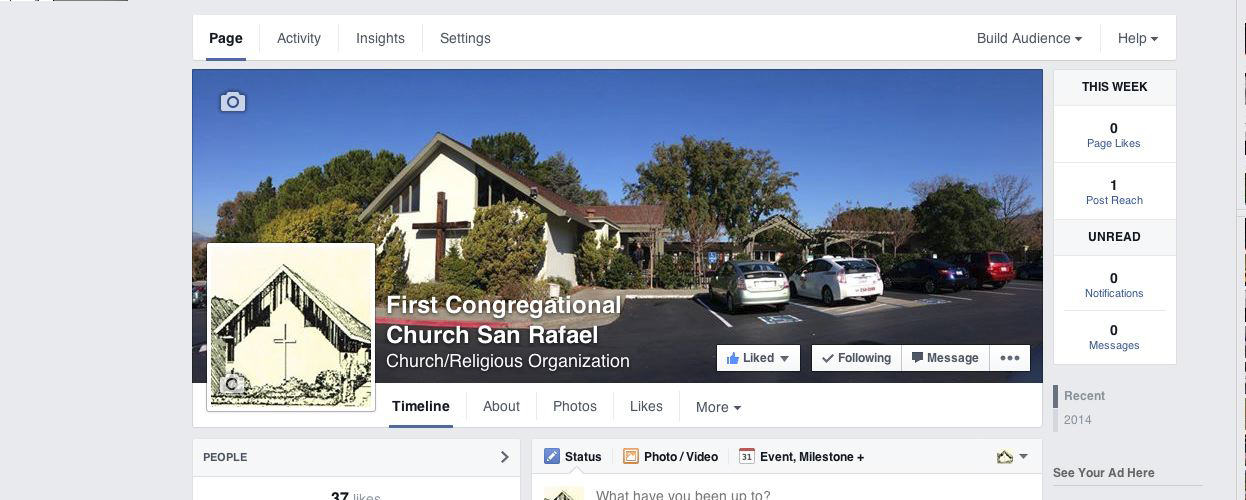Click the Message speech bubble button

point(945,358)
